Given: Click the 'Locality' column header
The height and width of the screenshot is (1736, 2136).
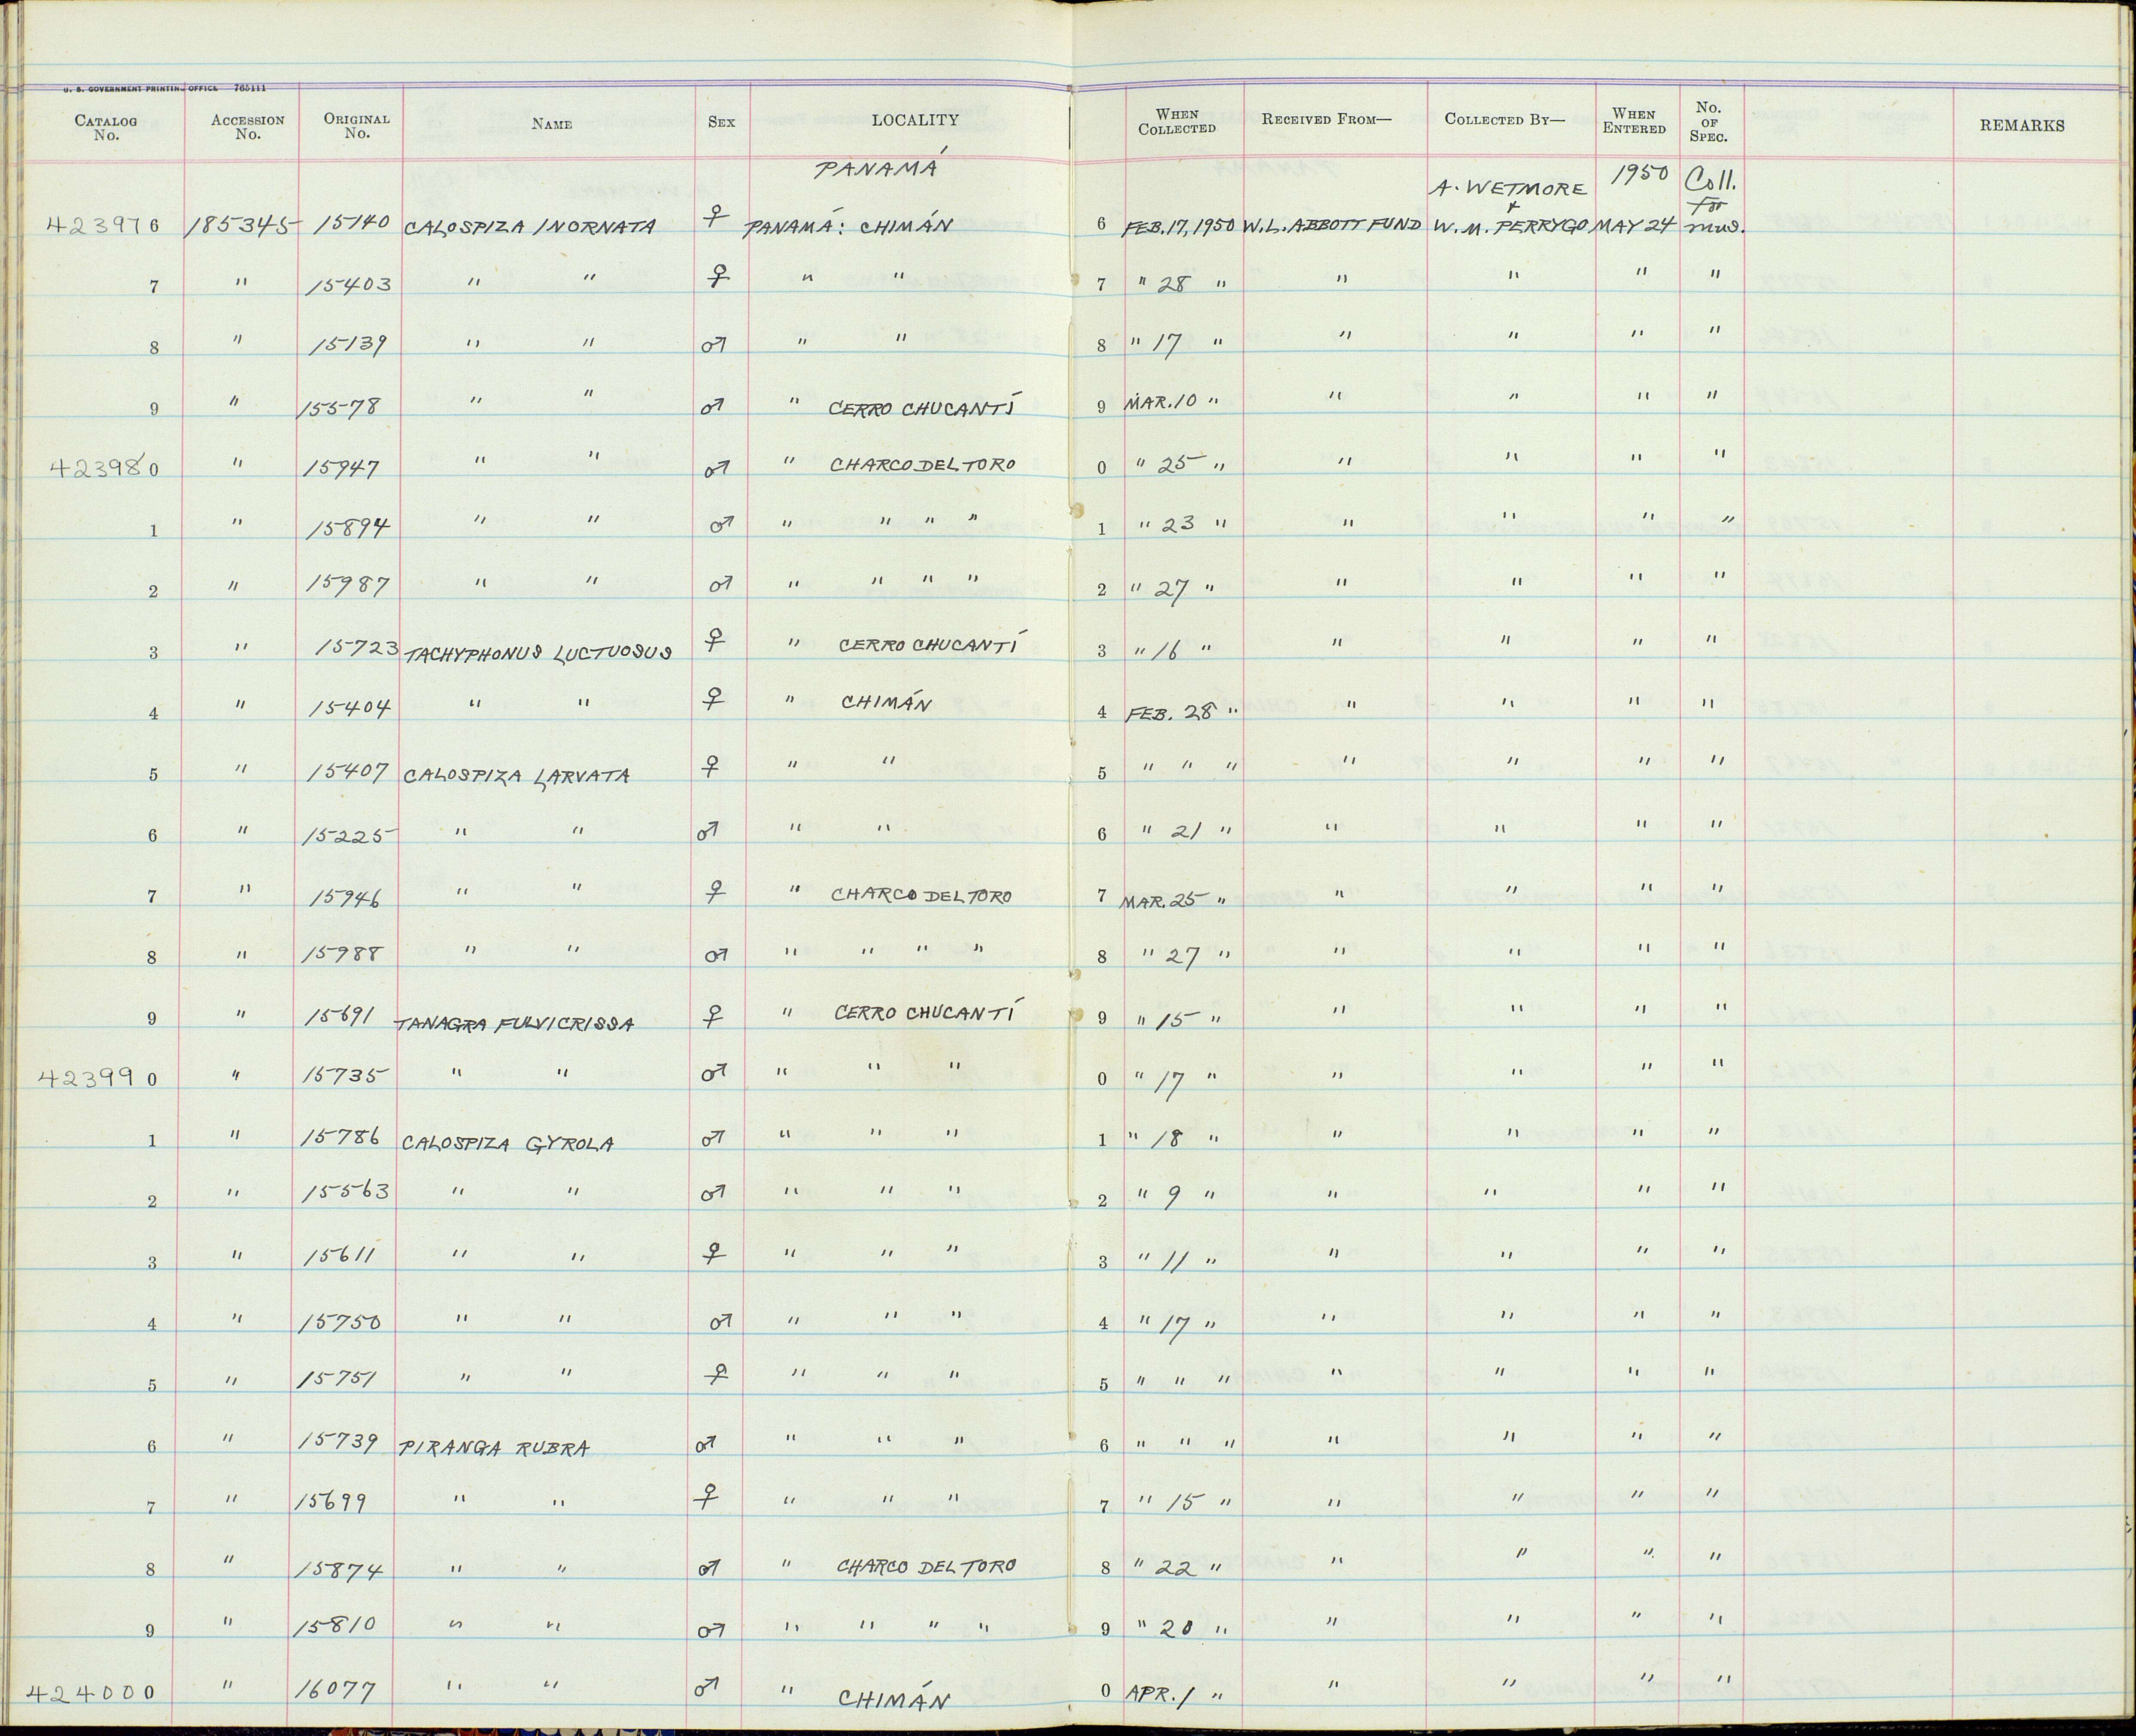Looking at the screenshot, I should 914,120.
